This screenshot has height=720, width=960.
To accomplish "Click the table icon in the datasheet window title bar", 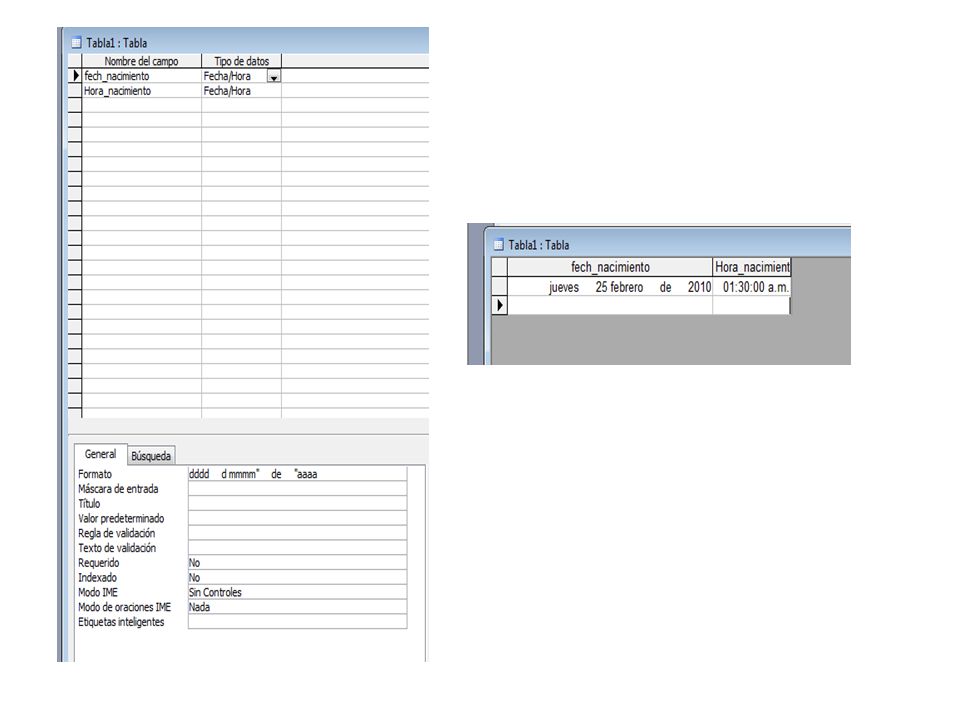I will [498, 245].
